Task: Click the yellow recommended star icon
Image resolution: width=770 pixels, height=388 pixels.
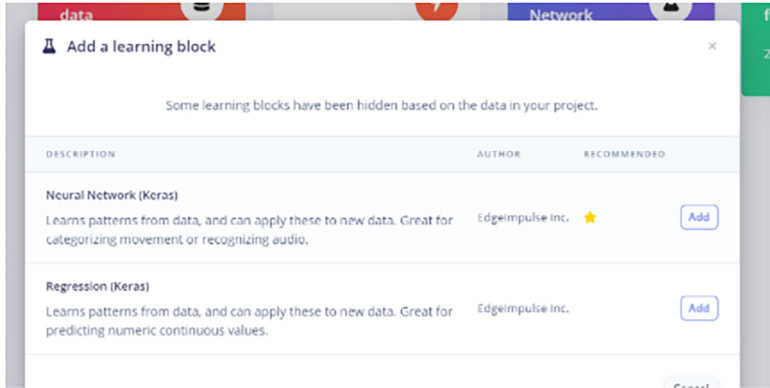Action: (590, 218)
